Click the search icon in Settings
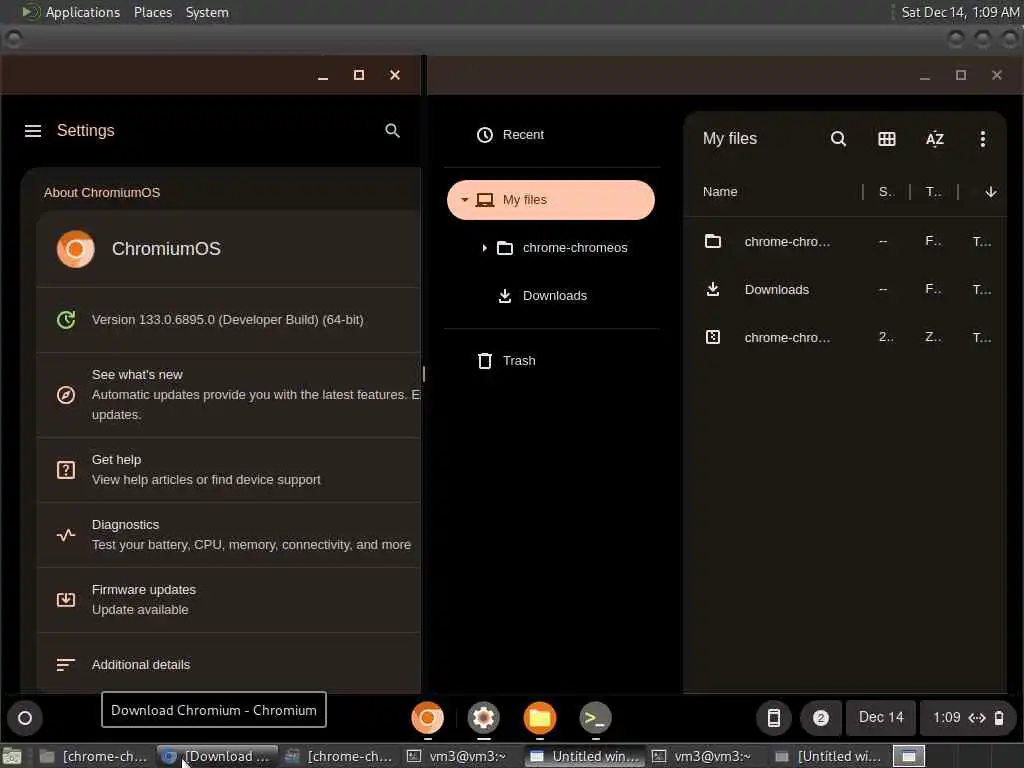Viewport: 1024px width, 768px height. (x=392, y=131)
